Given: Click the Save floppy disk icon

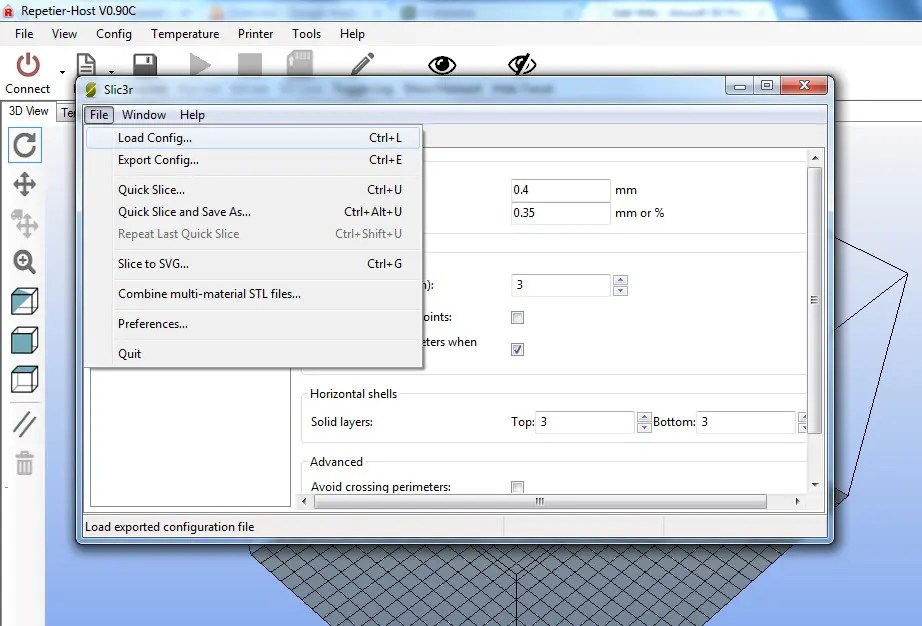Looking at the screenshot, I should coord(145,64).
